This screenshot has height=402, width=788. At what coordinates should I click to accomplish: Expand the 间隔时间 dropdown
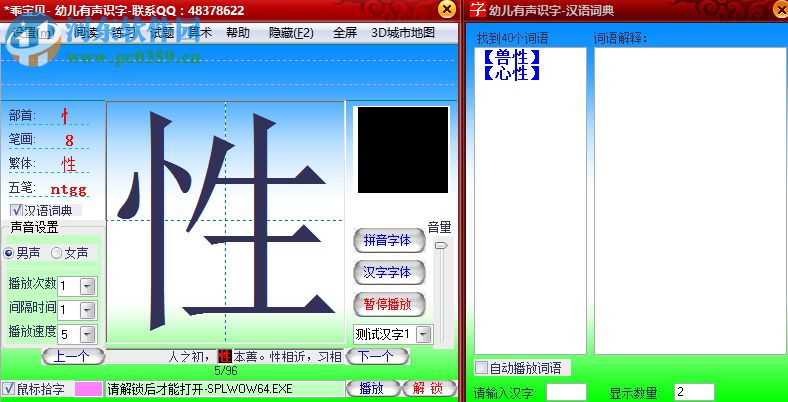tap(88, 311)
